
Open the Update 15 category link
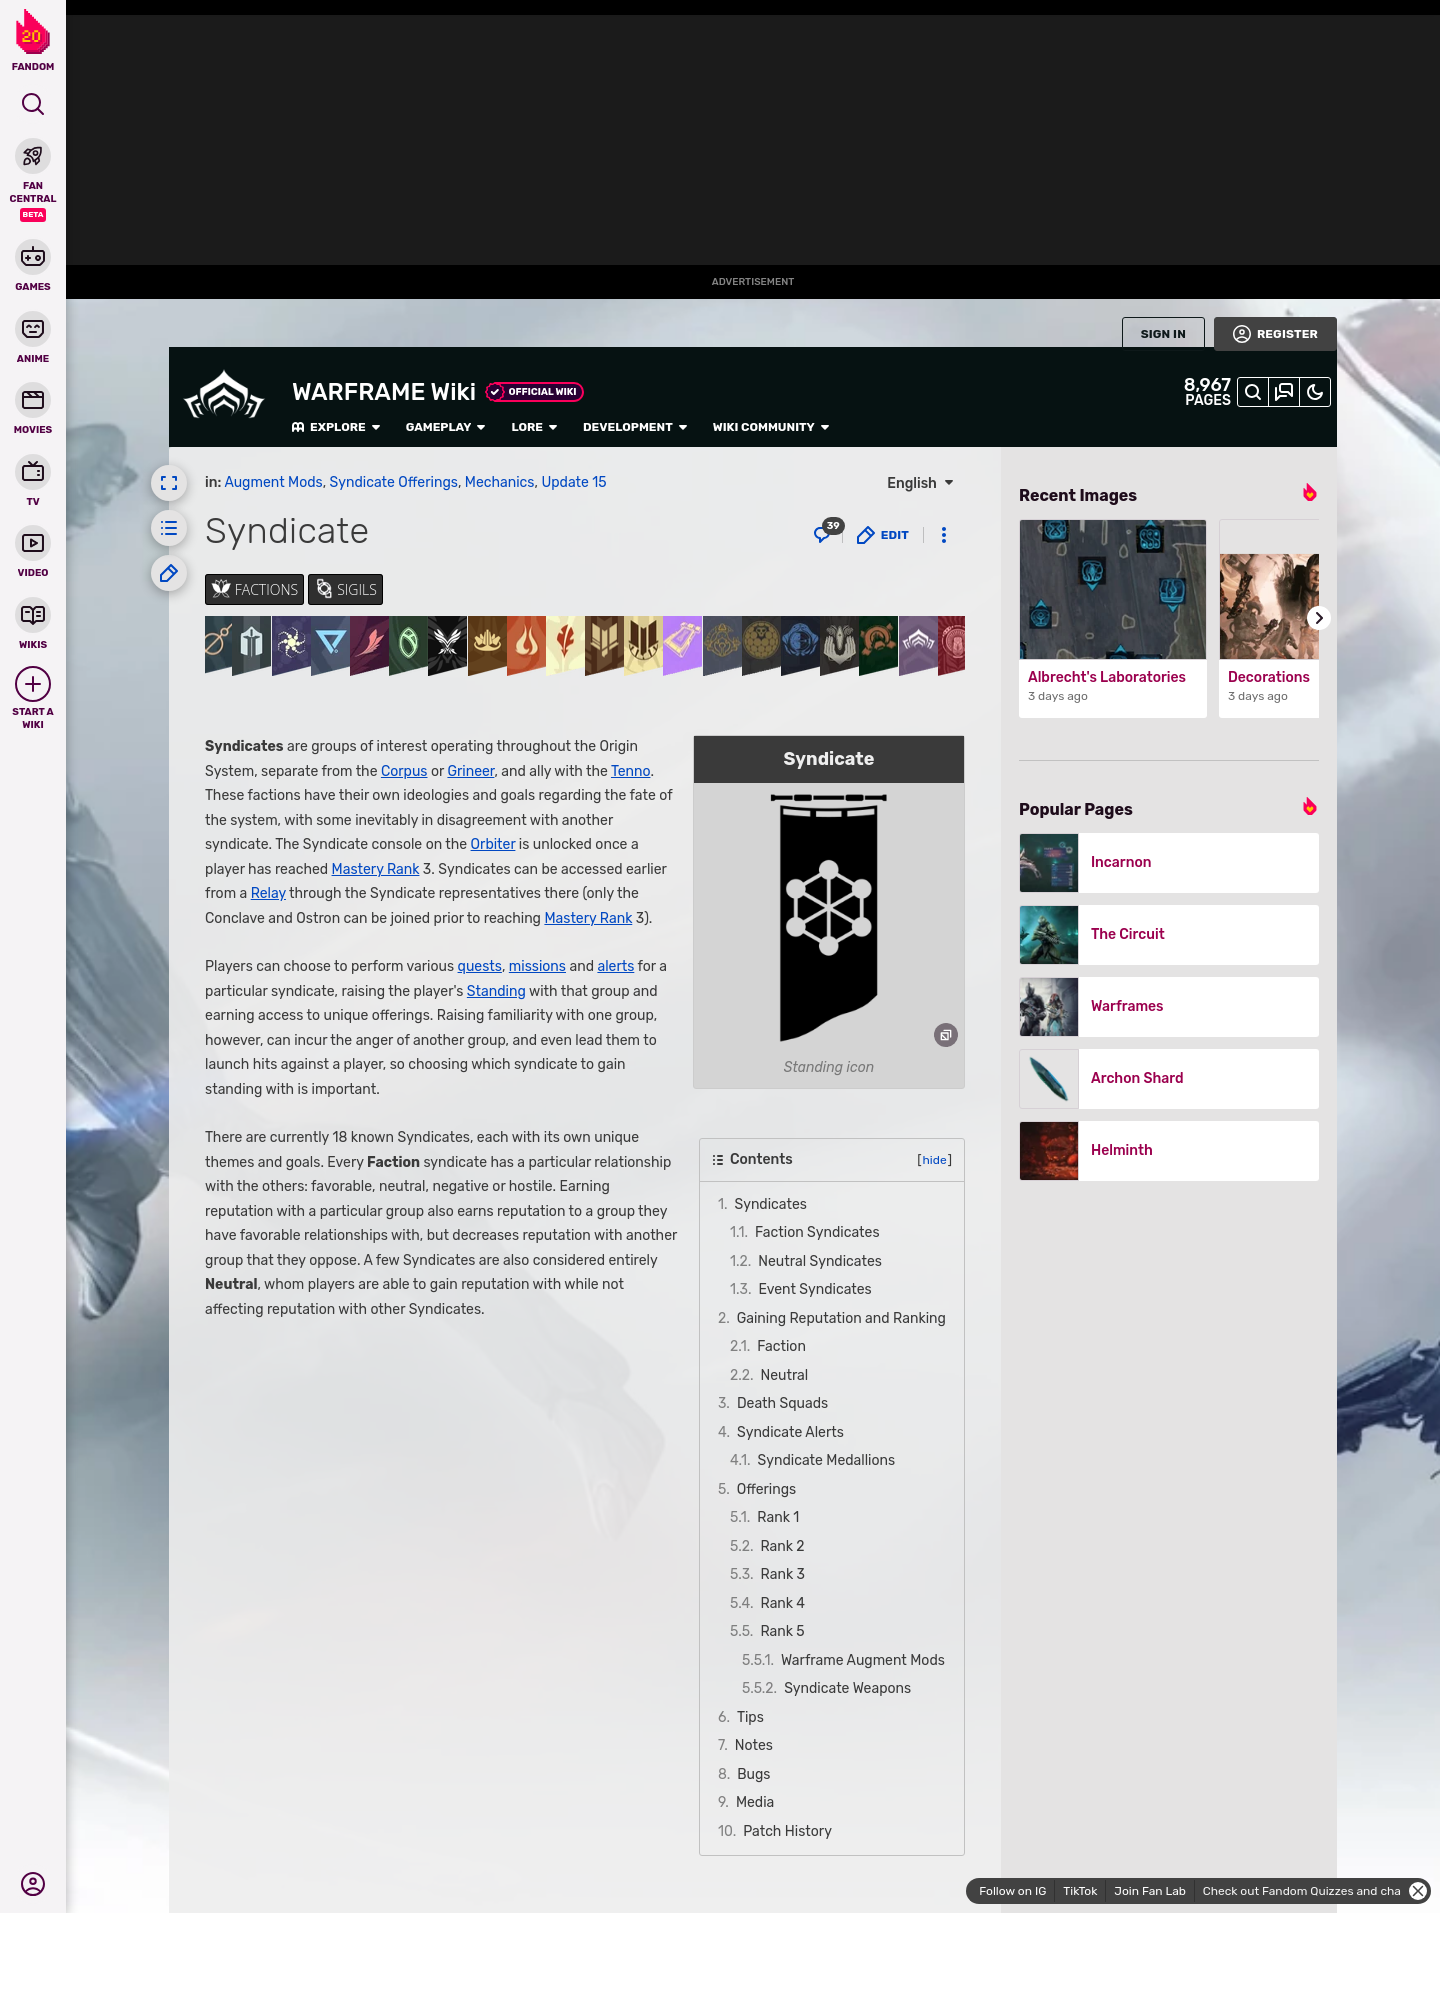point(574,482)
